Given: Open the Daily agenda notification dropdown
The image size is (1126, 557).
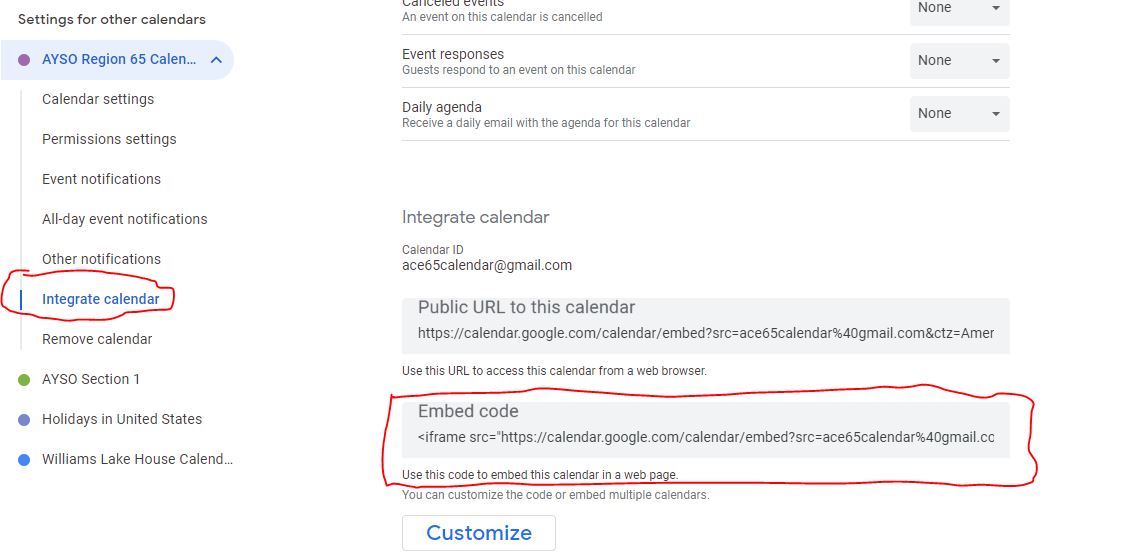Looking at the screenshot, I should tap(959, 114).
